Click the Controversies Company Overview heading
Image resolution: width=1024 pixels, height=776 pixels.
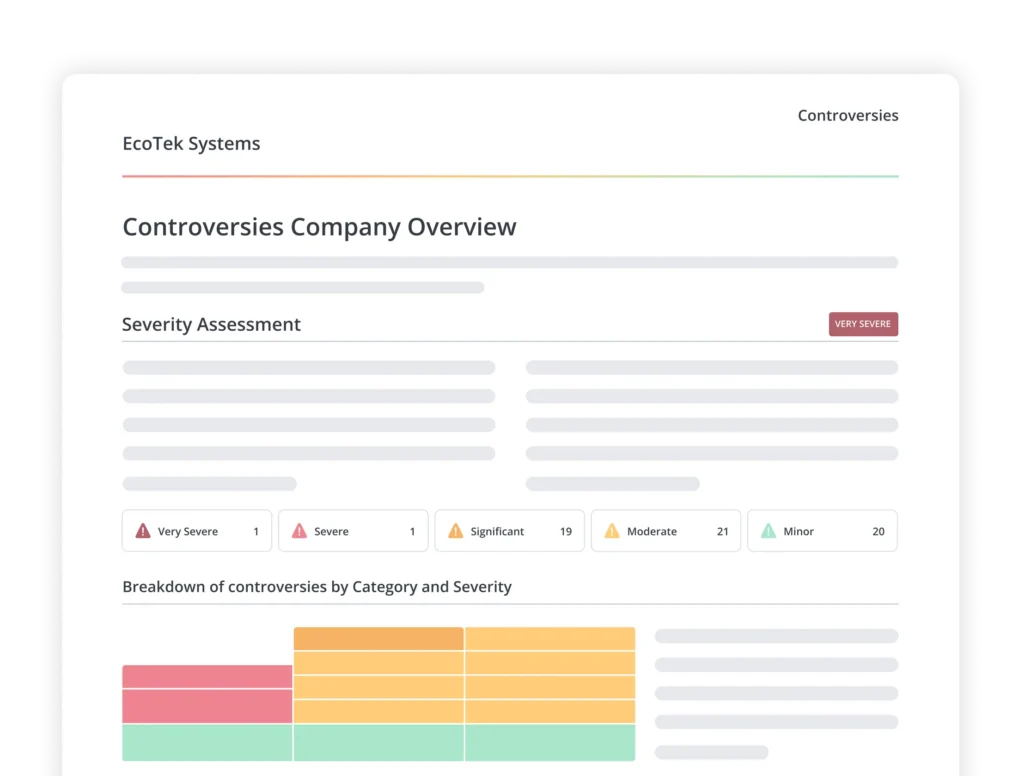click(x=319, y=227)
